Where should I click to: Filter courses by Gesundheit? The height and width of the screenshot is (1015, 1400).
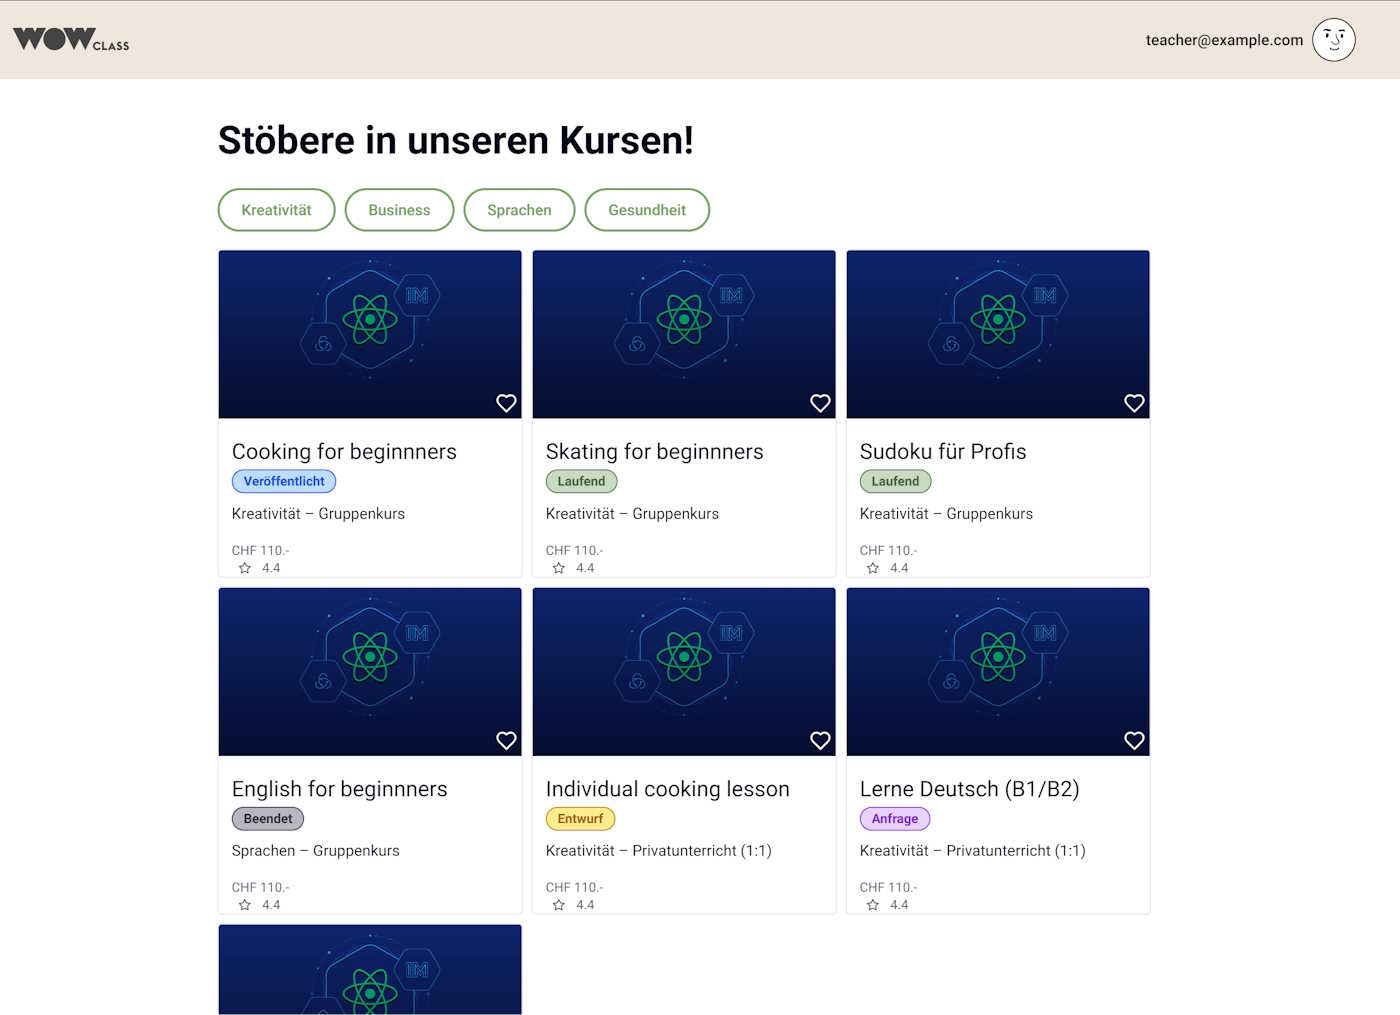click(647, 210)
